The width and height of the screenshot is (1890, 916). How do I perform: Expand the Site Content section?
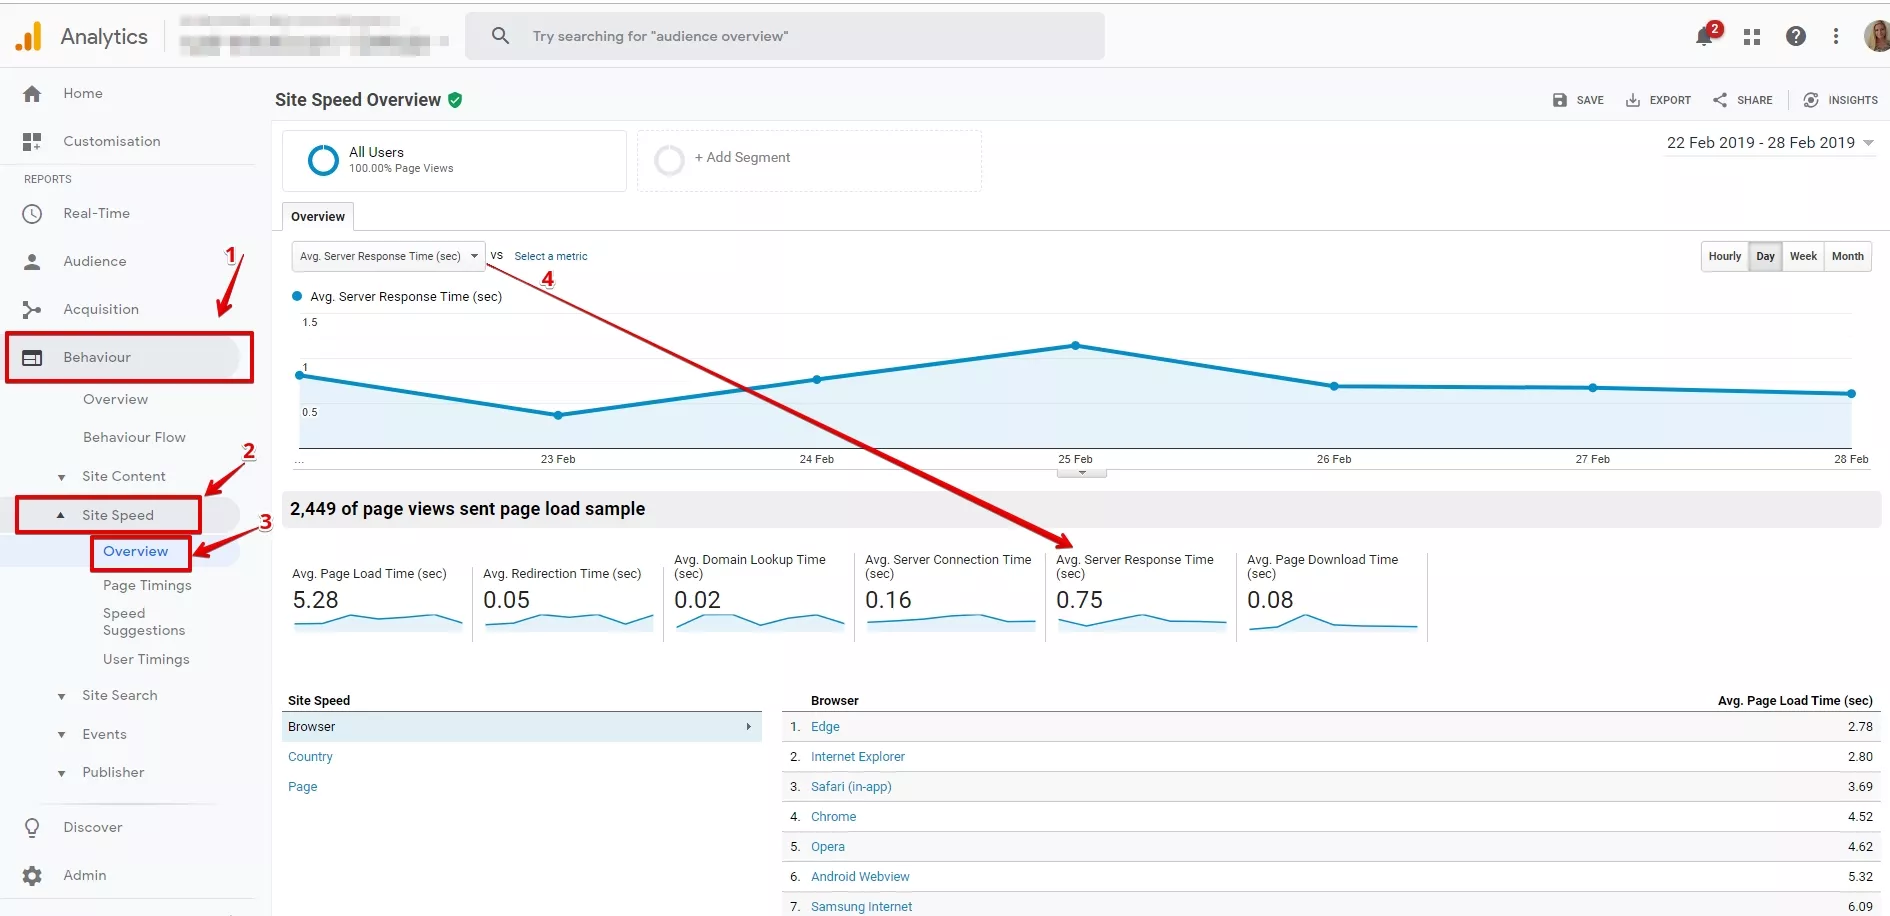(x=123, y=477)
